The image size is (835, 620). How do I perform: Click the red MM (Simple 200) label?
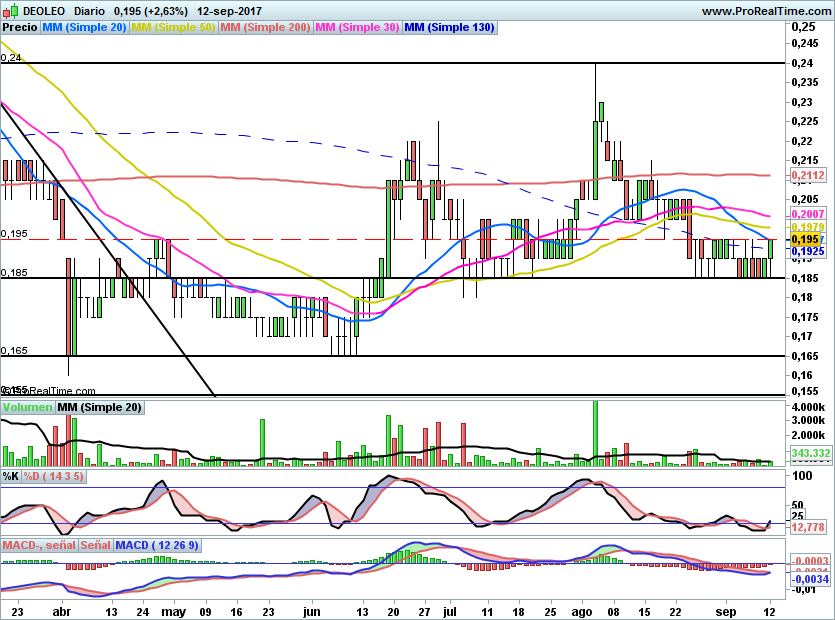click(265, 28)
